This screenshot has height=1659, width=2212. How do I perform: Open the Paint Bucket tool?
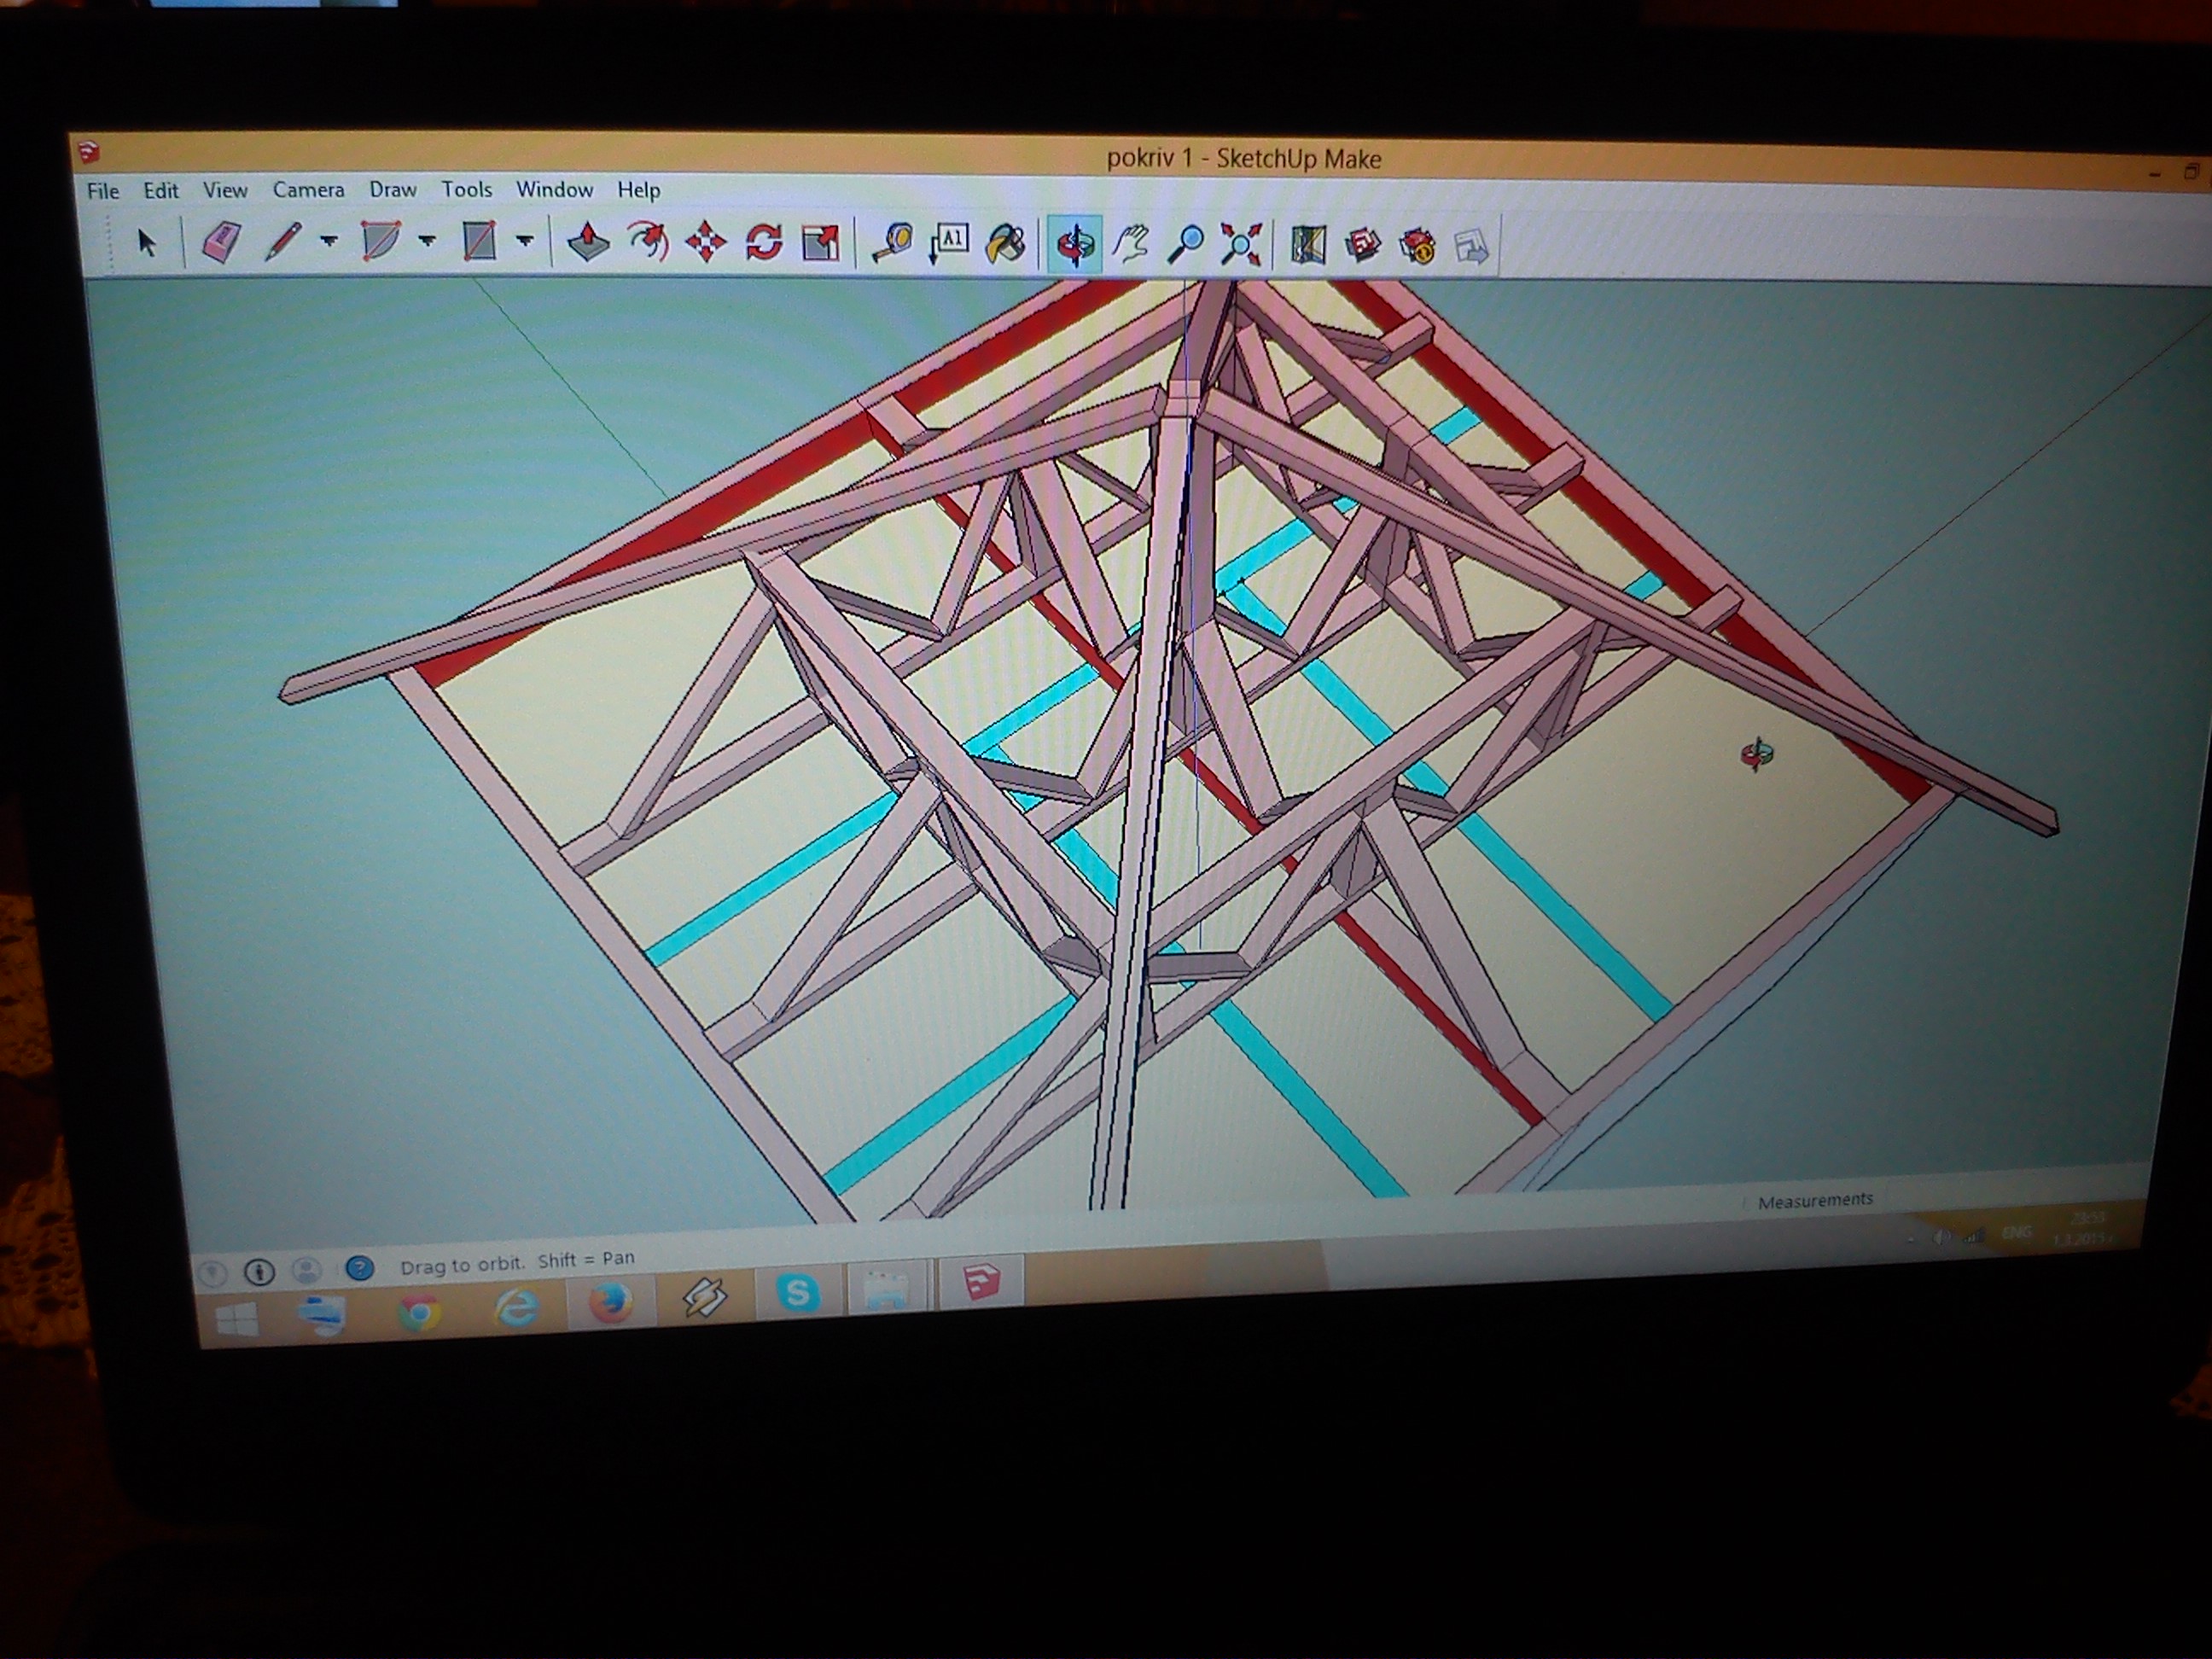click(x=1006, y=244)
